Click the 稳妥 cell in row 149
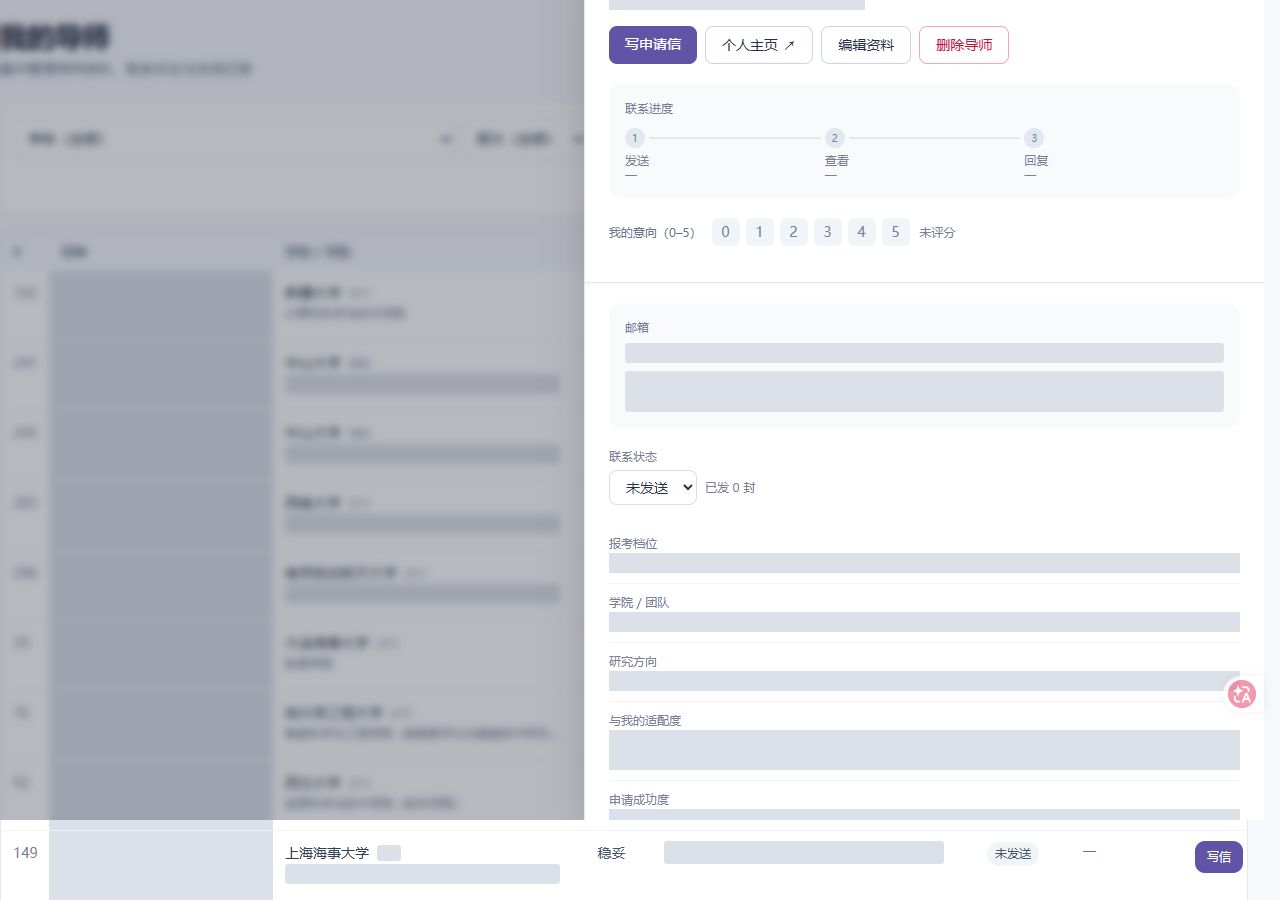This screenshot has height=900, width=1280. (611, 853)
